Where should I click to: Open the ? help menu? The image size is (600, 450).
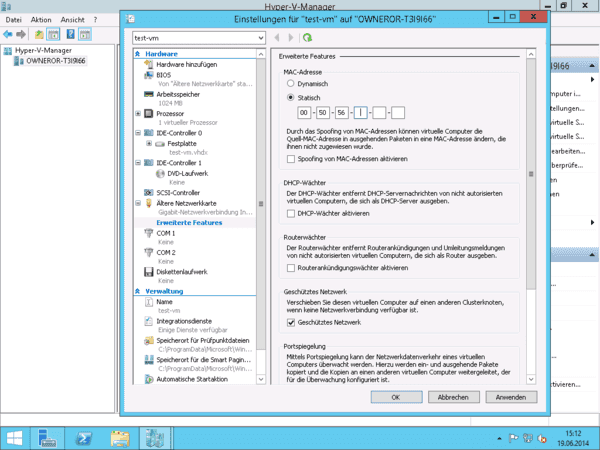point(95,20)
